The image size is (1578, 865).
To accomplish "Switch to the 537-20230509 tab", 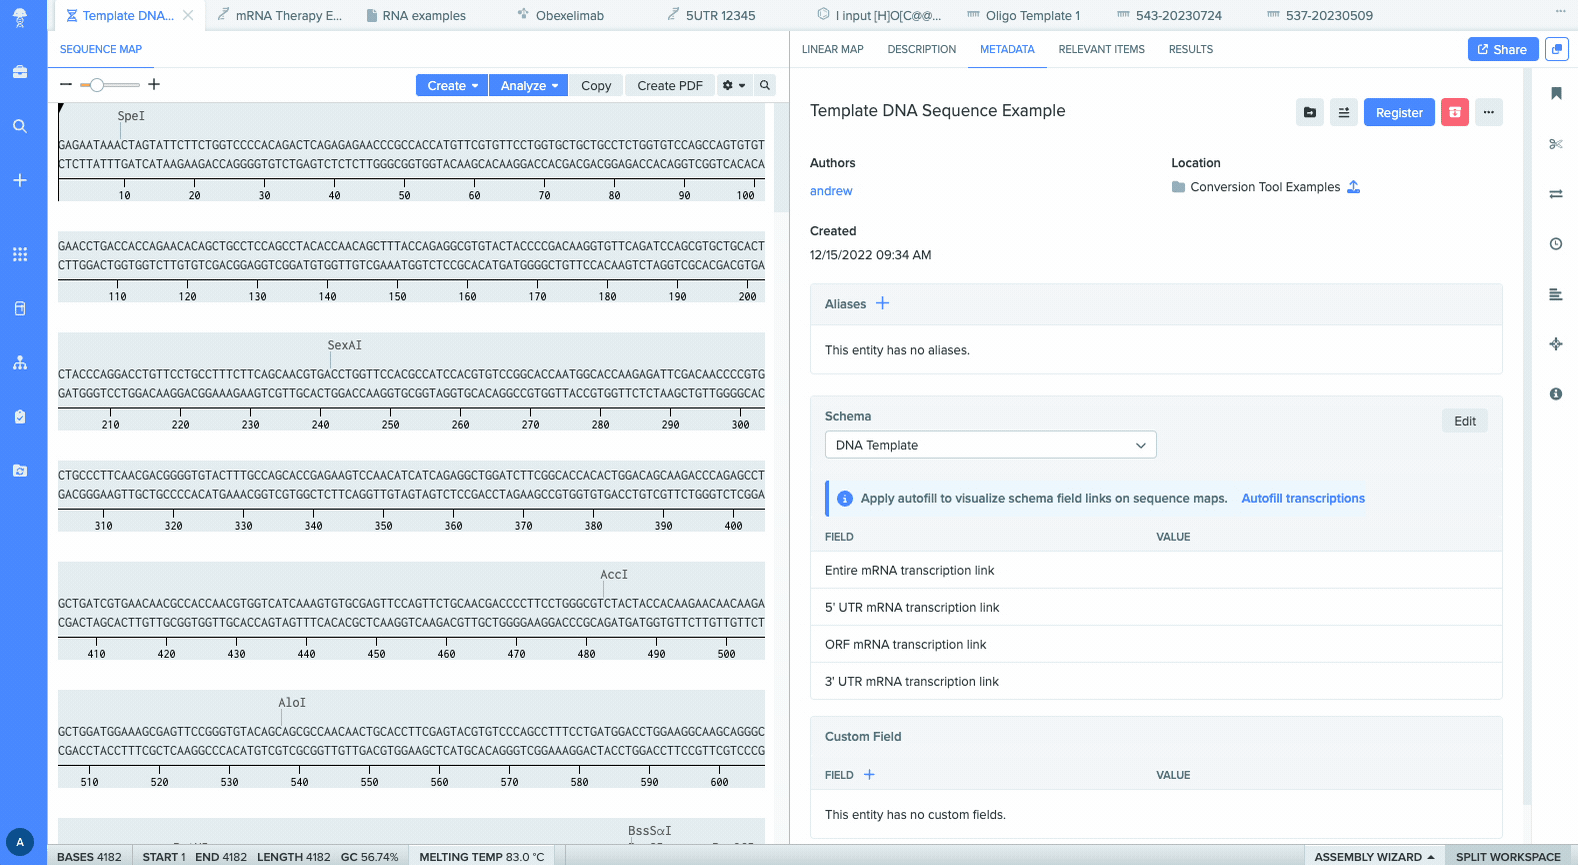I will [1320, 15].
